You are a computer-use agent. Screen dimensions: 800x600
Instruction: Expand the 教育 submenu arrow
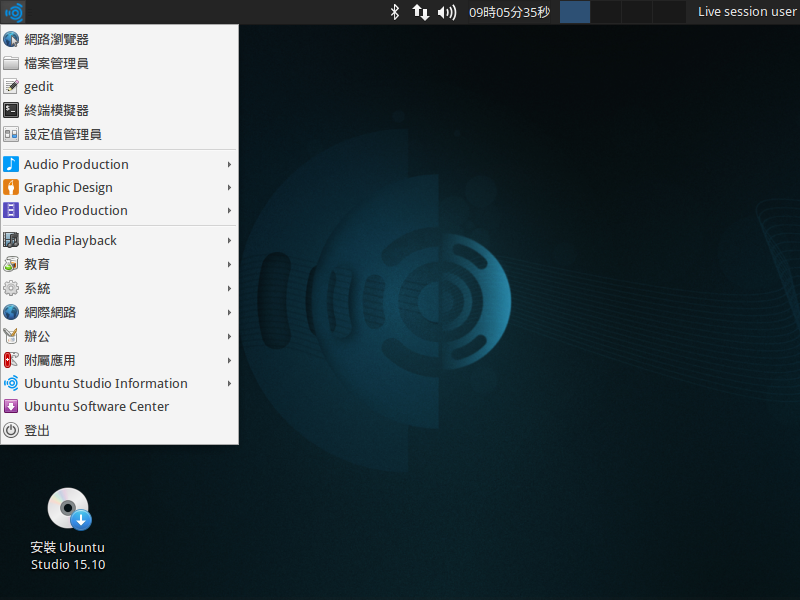[230, 264]
